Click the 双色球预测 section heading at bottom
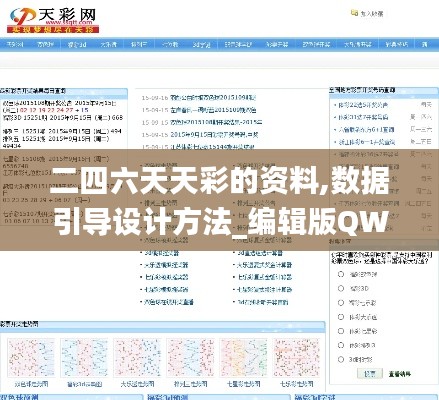This screenshot has width=439, height=400. 19,397
